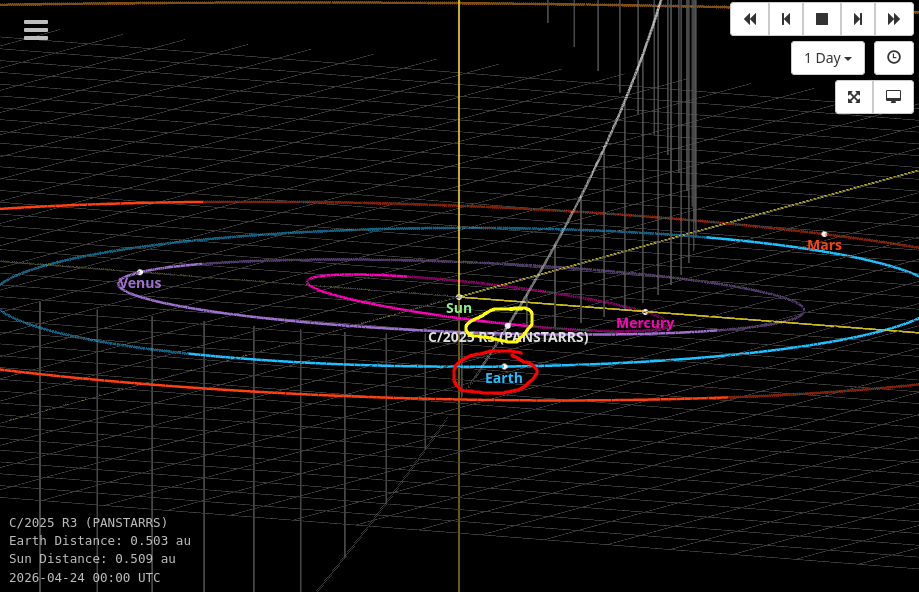Click the Earth Distance readout text
Viewport: 919px width, 592px height.
tap(100, 540)
